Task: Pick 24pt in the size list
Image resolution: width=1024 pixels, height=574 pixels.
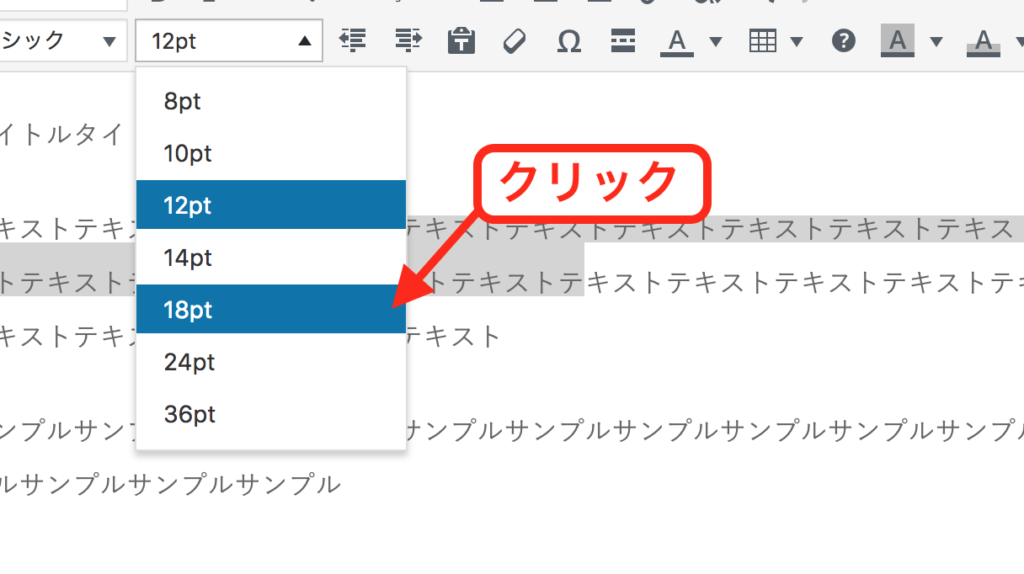Action: (x=270, y=361)
